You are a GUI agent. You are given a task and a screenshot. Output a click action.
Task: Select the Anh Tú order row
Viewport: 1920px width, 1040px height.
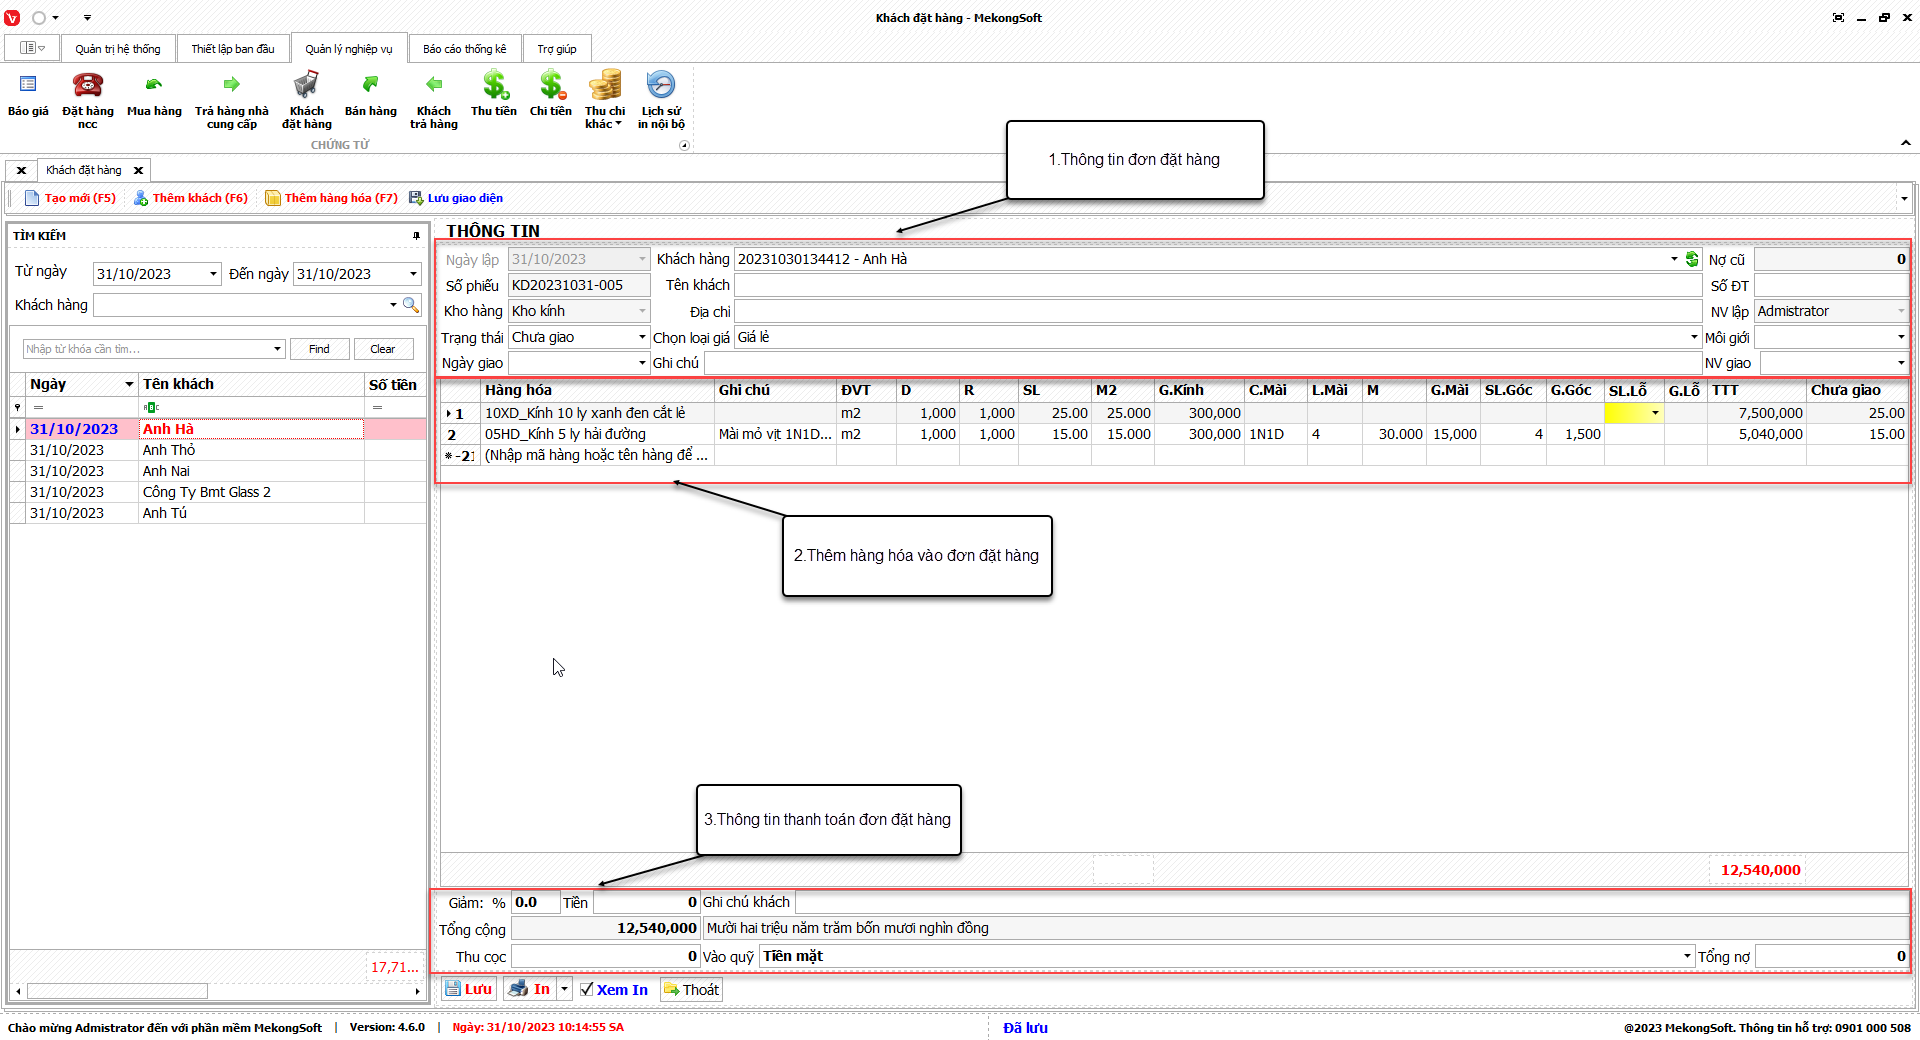218,513
